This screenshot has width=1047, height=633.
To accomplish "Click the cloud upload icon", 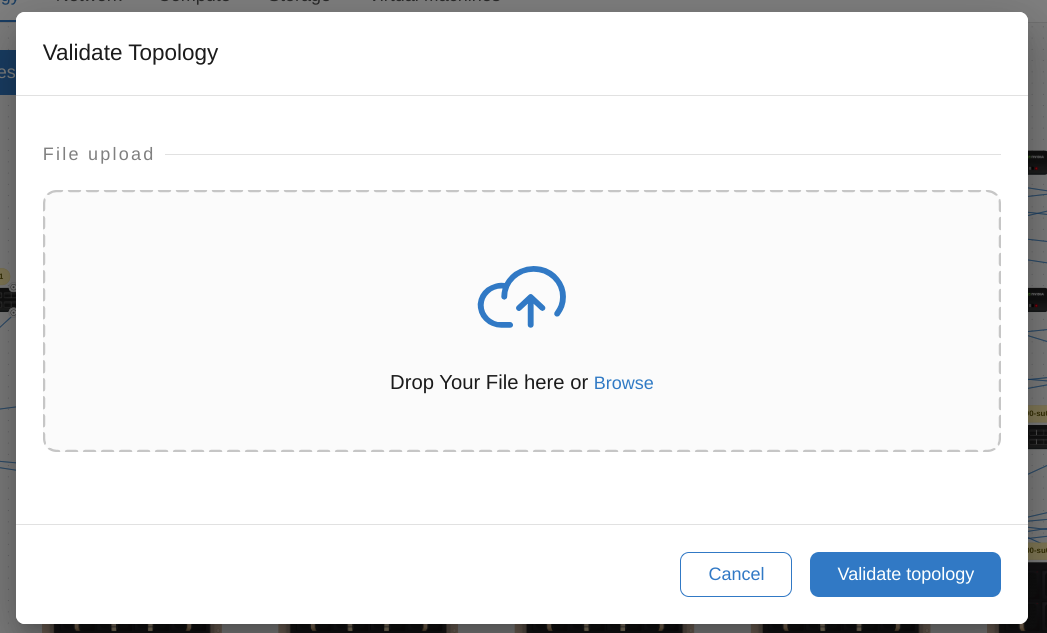I will [x=521, y=297].
